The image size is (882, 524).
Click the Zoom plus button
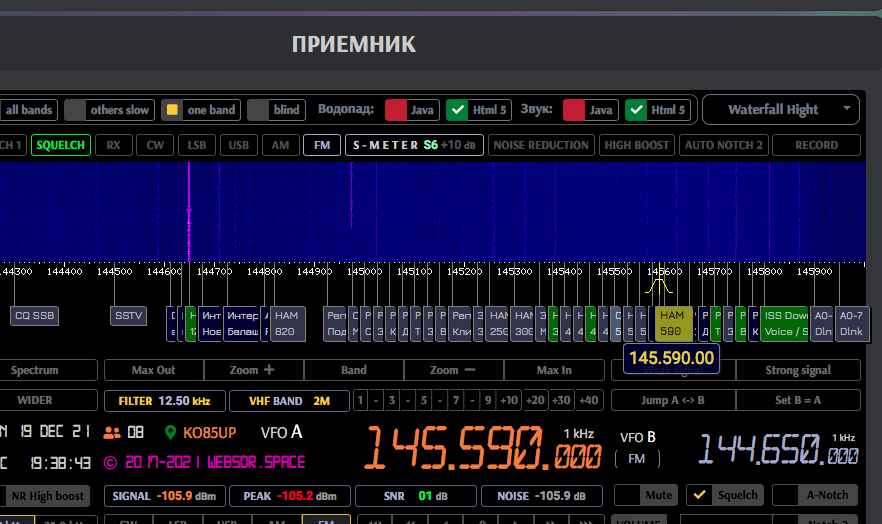click(x=252, y=370)
